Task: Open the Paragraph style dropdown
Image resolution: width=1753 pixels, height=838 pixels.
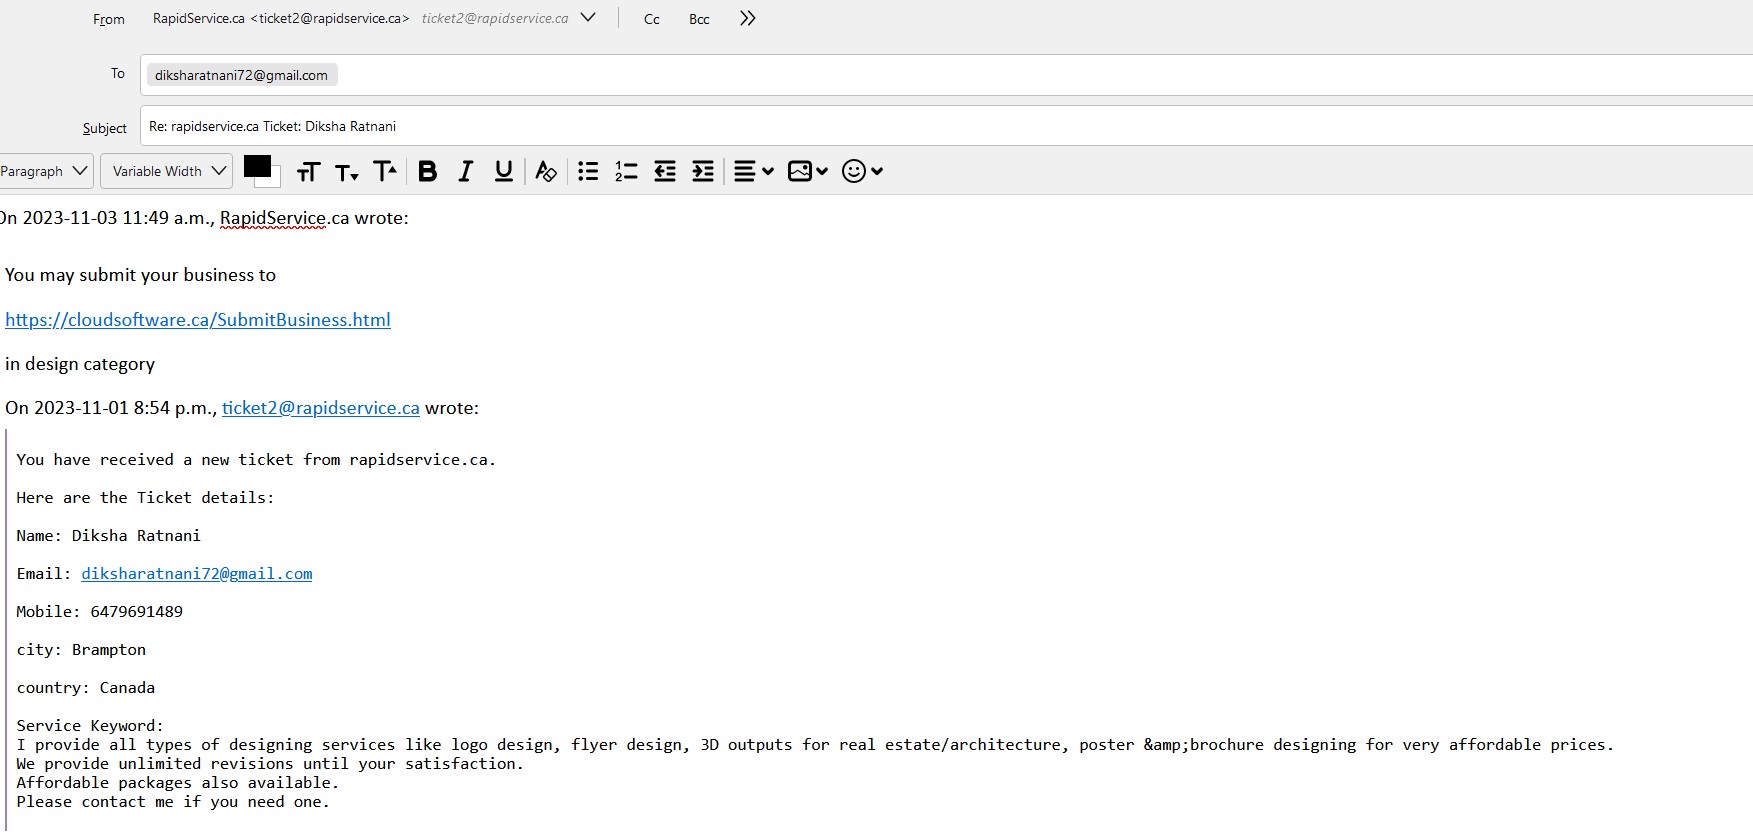Action: pyautogui.click(x=45, y=171)
